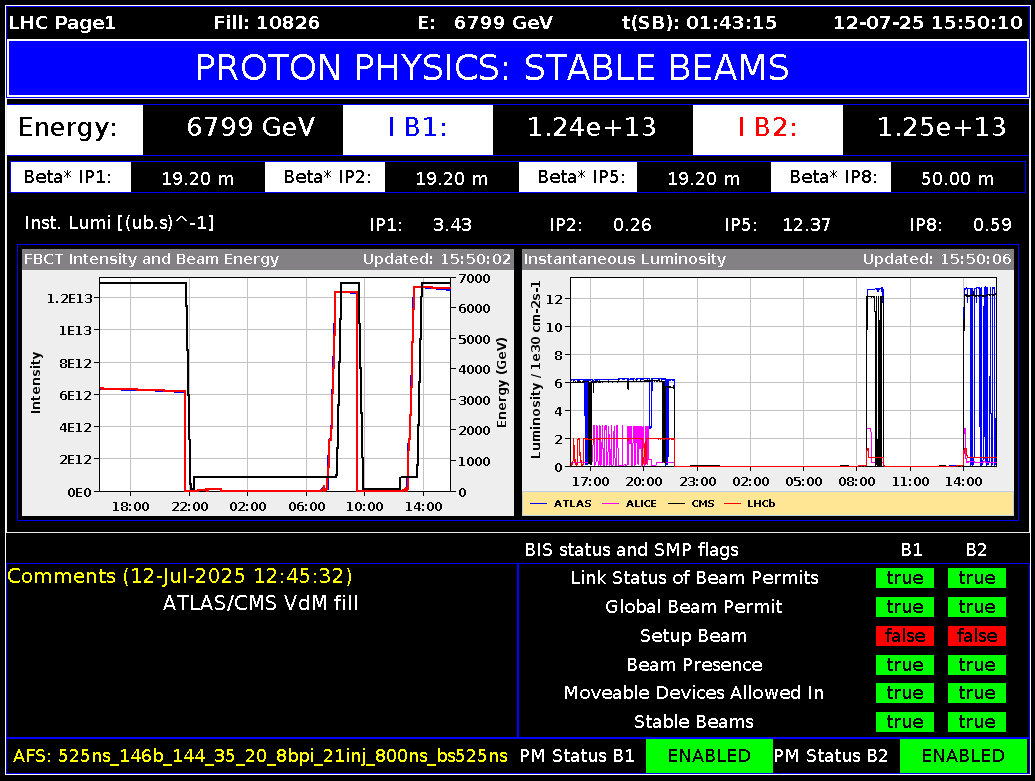Click the I B1 label box

click(417, 128)
